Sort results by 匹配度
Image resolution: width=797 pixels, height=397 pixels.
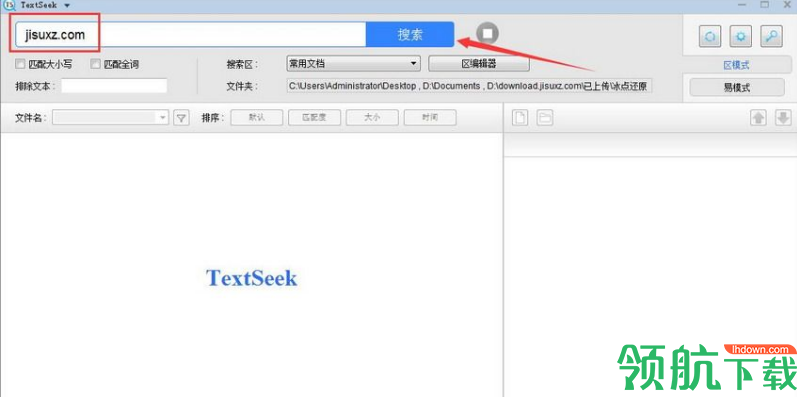(314, 117)
